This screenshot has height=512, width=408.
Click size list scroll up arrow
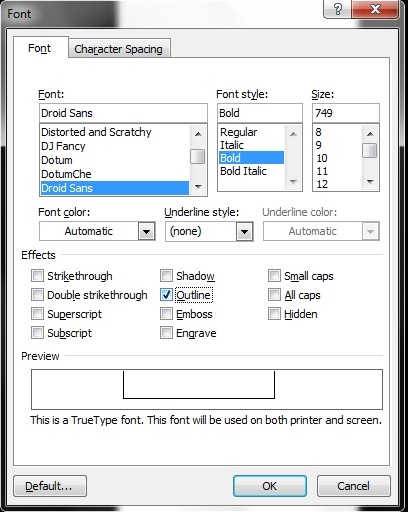click(x=370, y=134)
